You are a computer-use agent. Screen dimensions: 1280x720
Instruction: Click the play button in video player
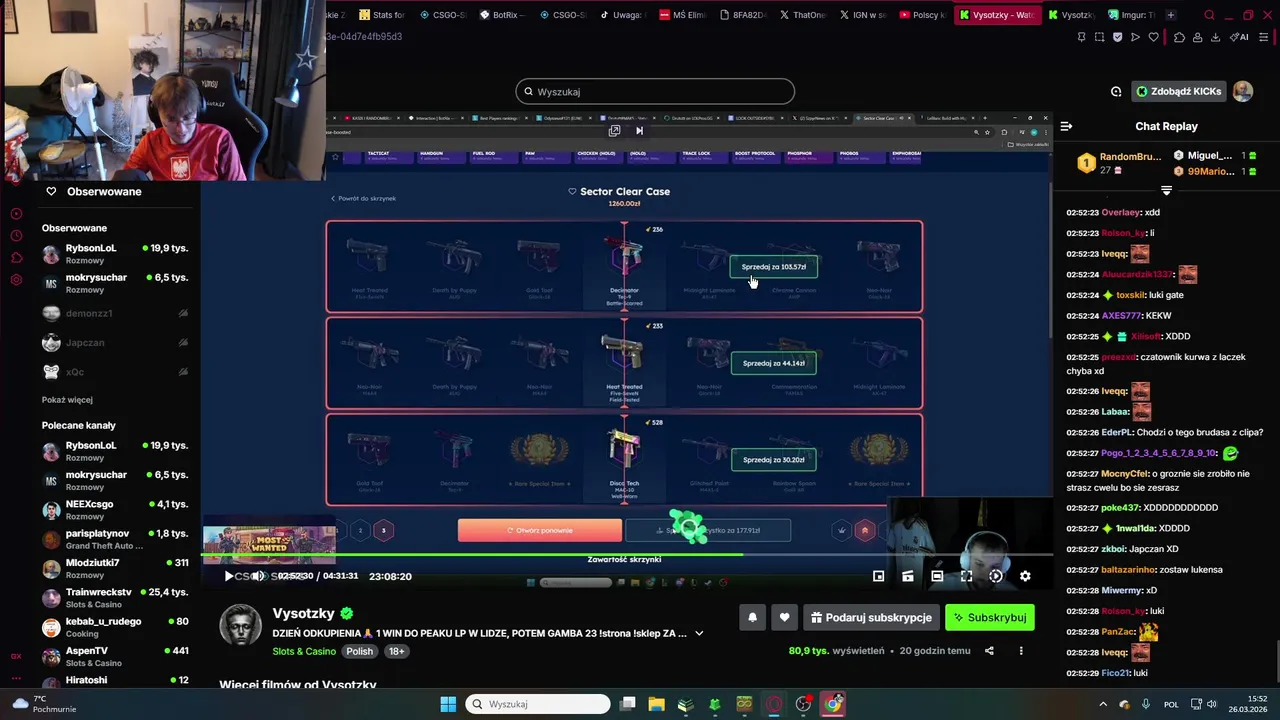[x=229, y=576]
